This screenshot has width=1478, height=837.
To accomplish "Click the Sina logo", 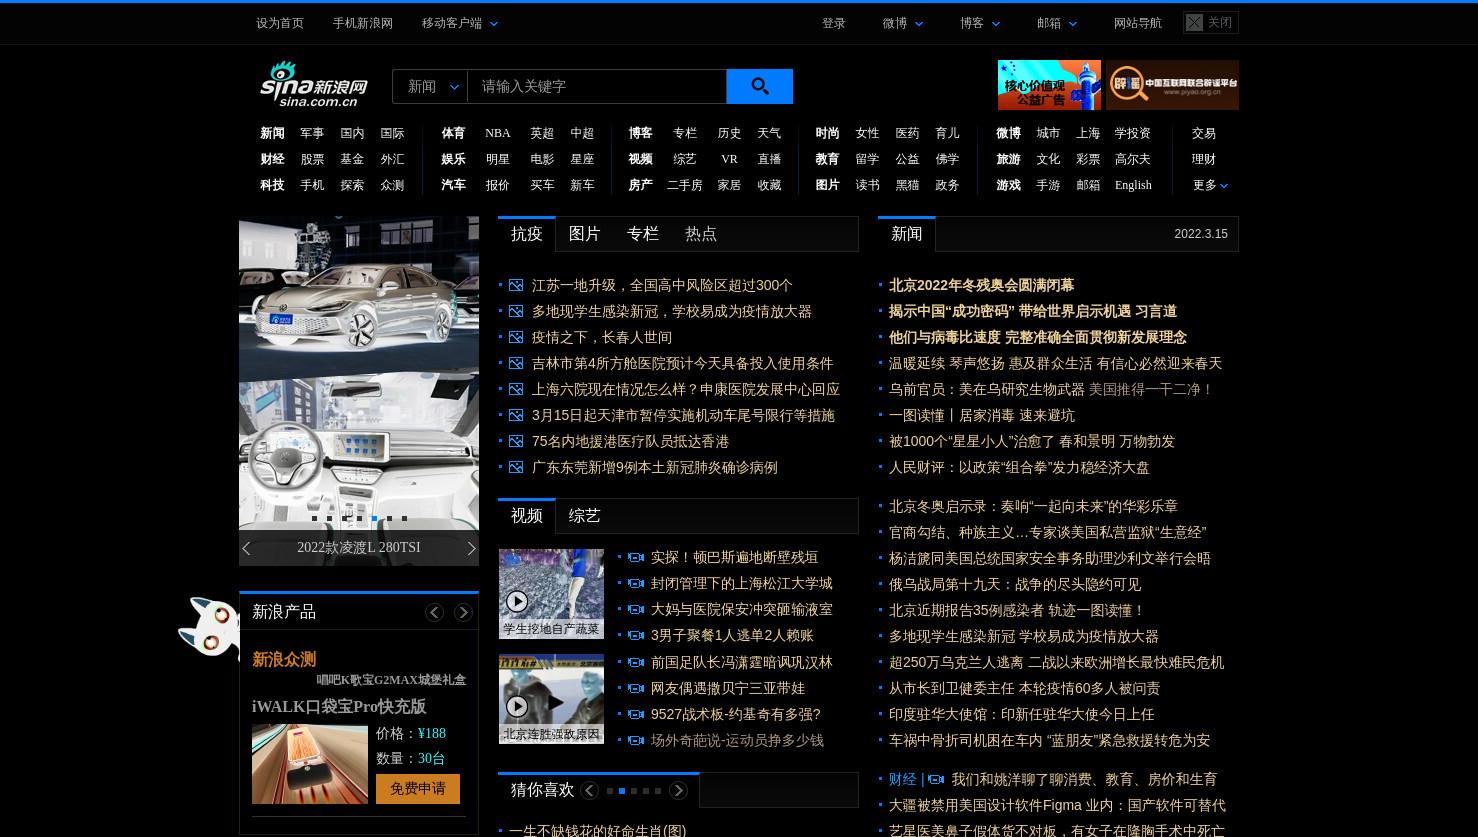I will point(314,84).
